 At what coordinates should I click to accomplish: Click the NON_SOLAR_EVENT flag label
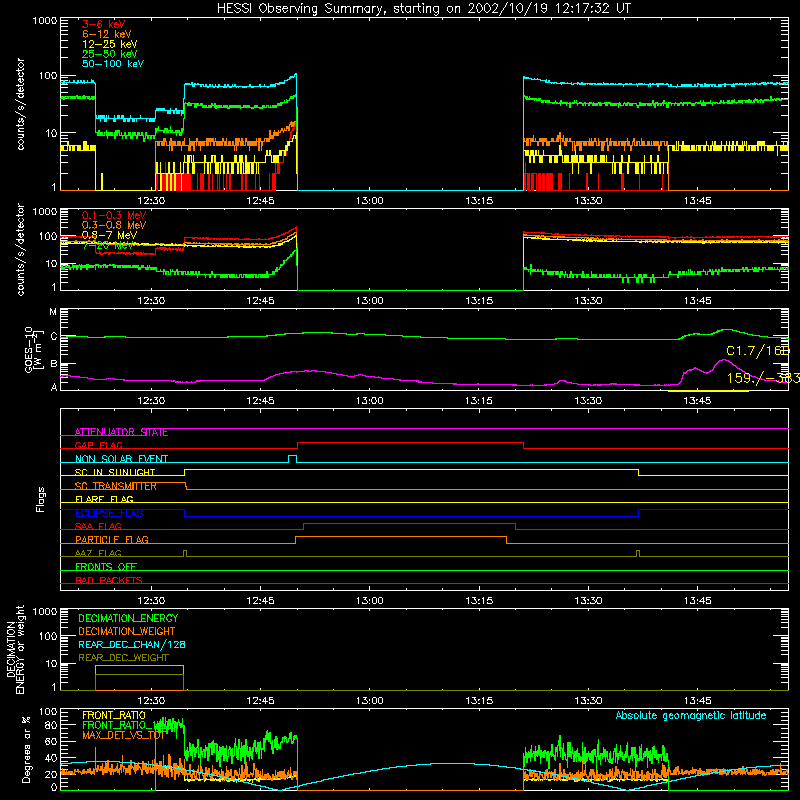[121, 459]
